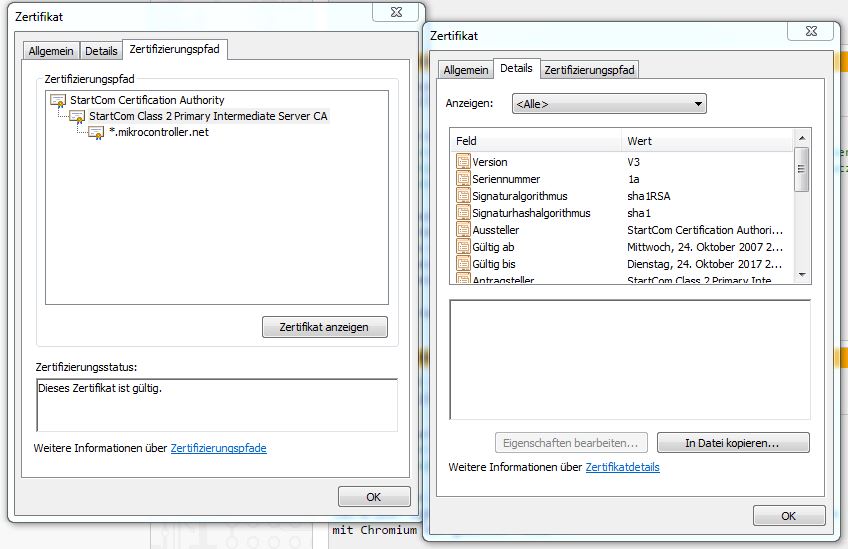Switch to Details tab in left window
The width and height of the screenshot is (848, 549).
[x=101, y=51]
